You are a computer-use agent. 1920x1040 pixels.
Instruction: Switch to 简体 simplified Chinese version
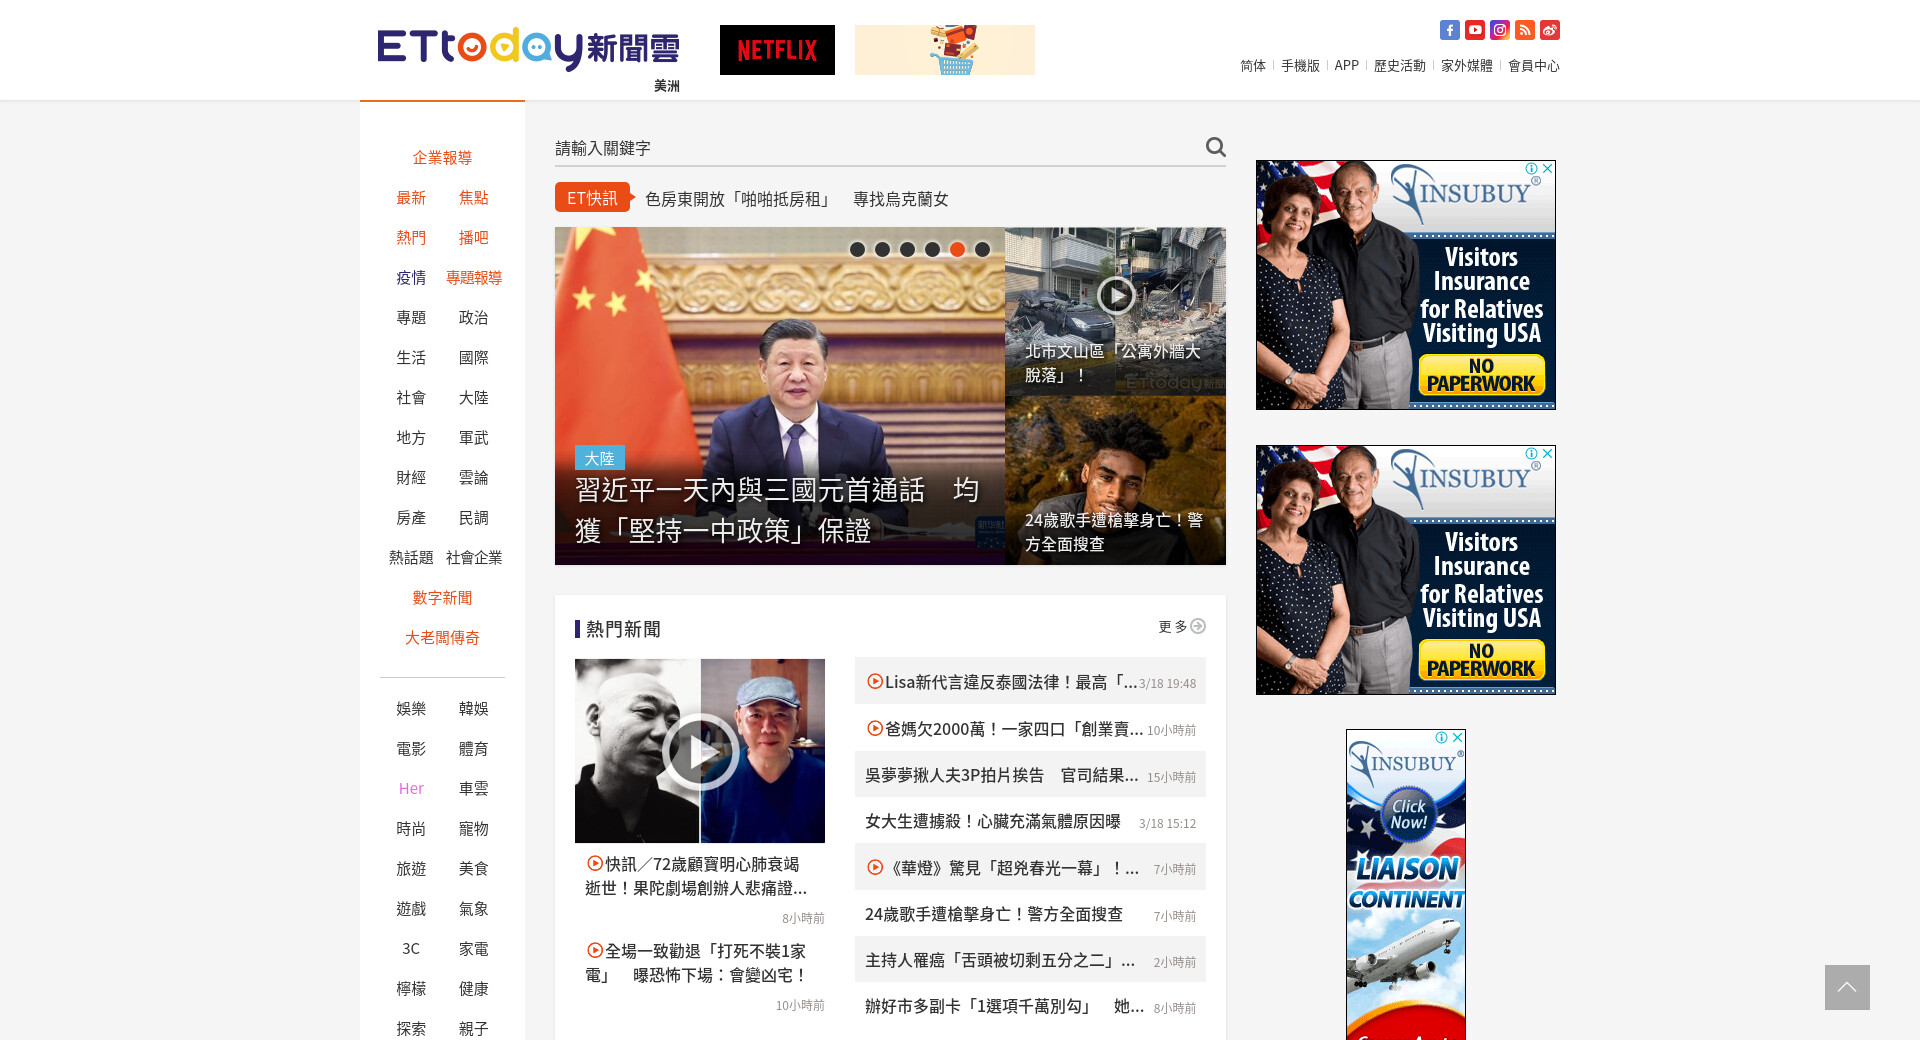tap(1252, 66)
